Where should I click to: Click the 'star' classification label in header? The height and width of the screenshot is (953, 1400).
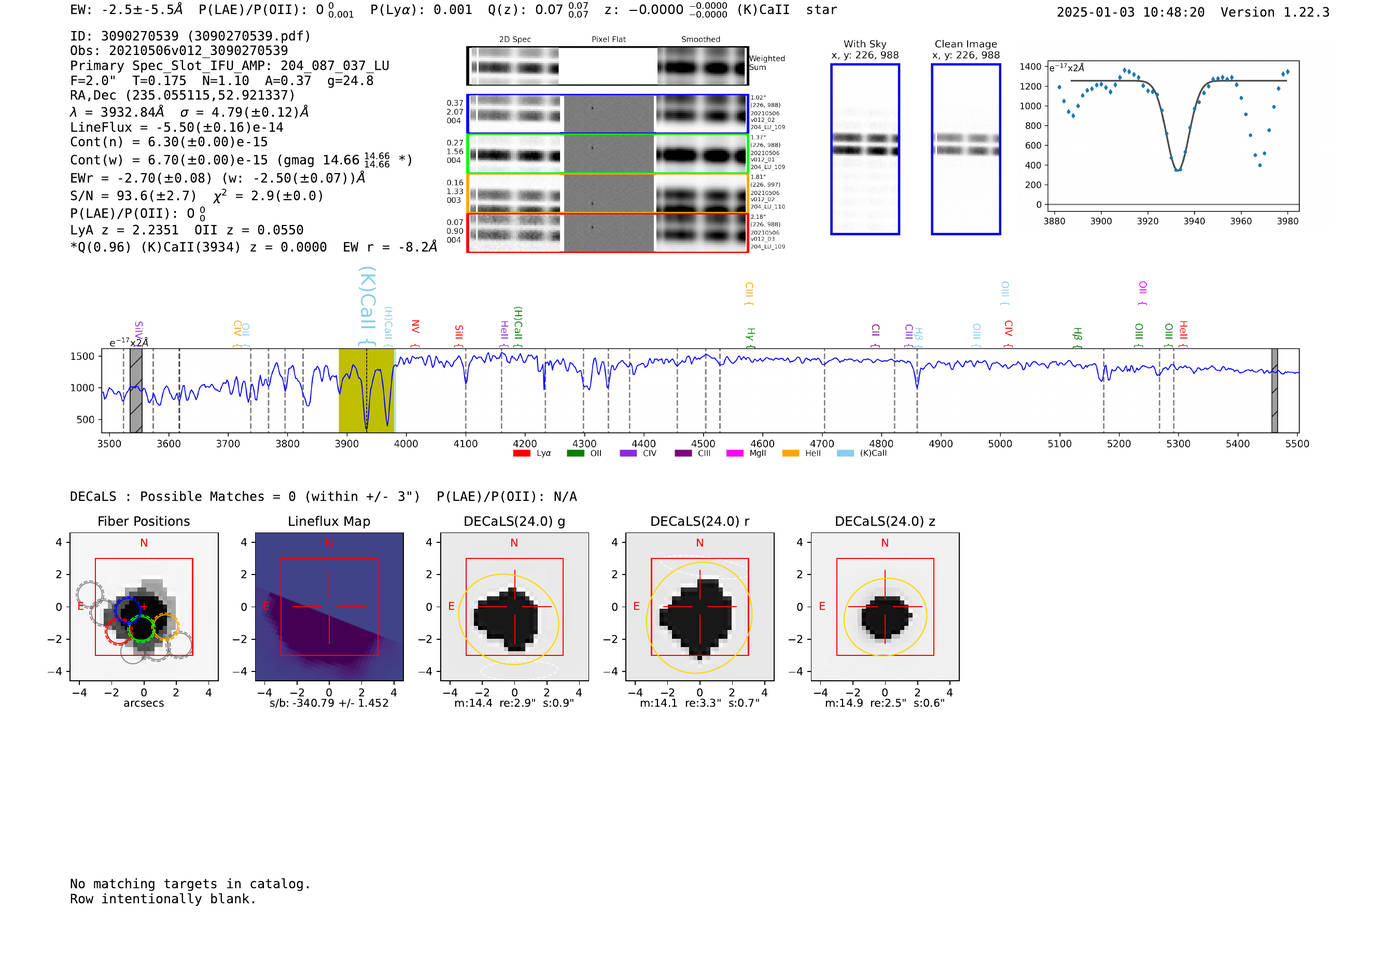coord(822,10)
